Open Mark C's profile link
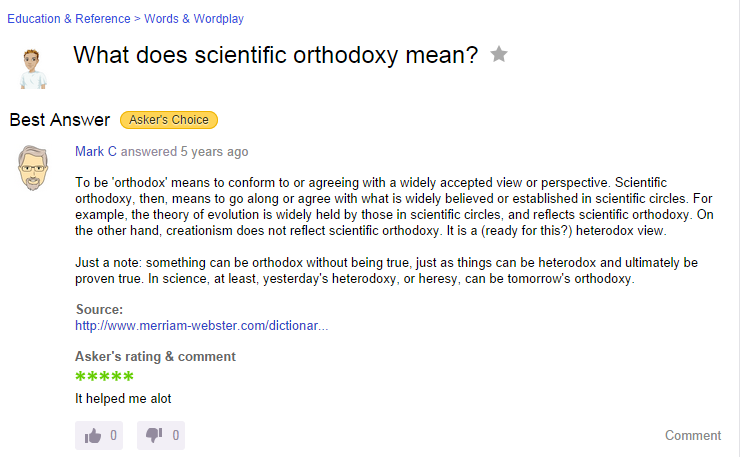 click(97, 152)
